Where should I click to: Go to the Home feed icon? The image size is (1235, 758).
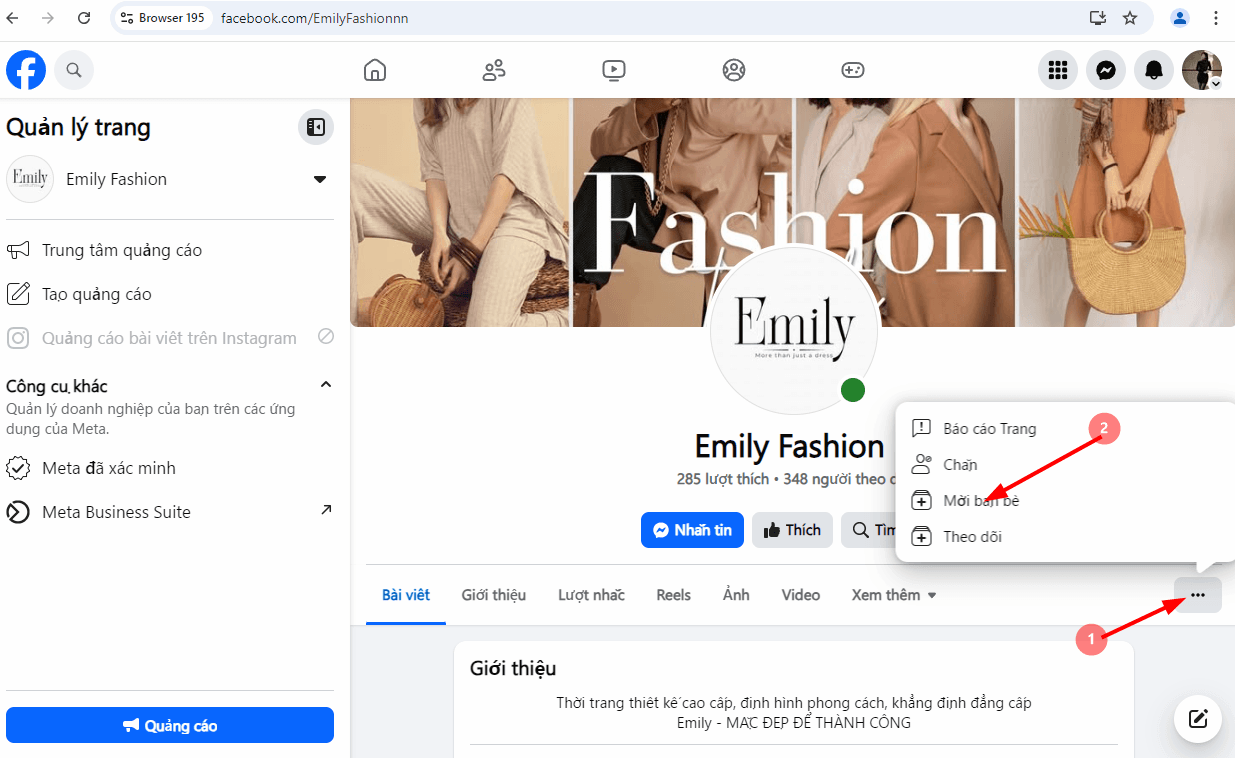coord(375,70)
